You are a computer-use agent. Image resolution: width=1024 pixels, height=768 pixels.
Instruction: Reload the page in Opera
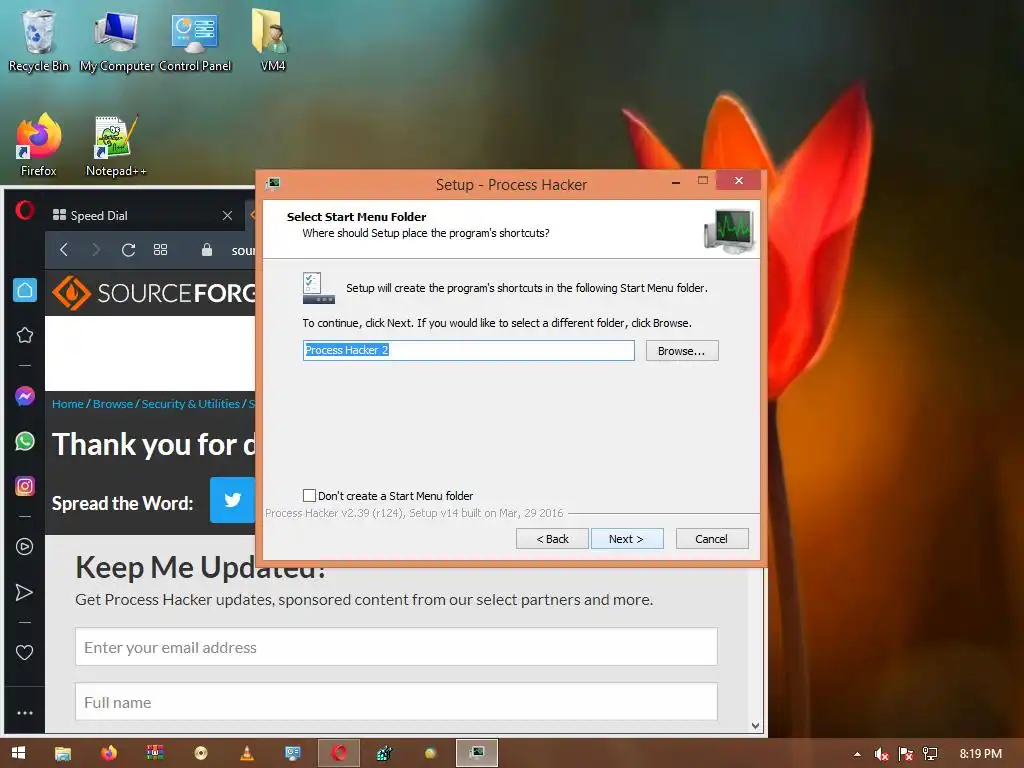point(129,249)
